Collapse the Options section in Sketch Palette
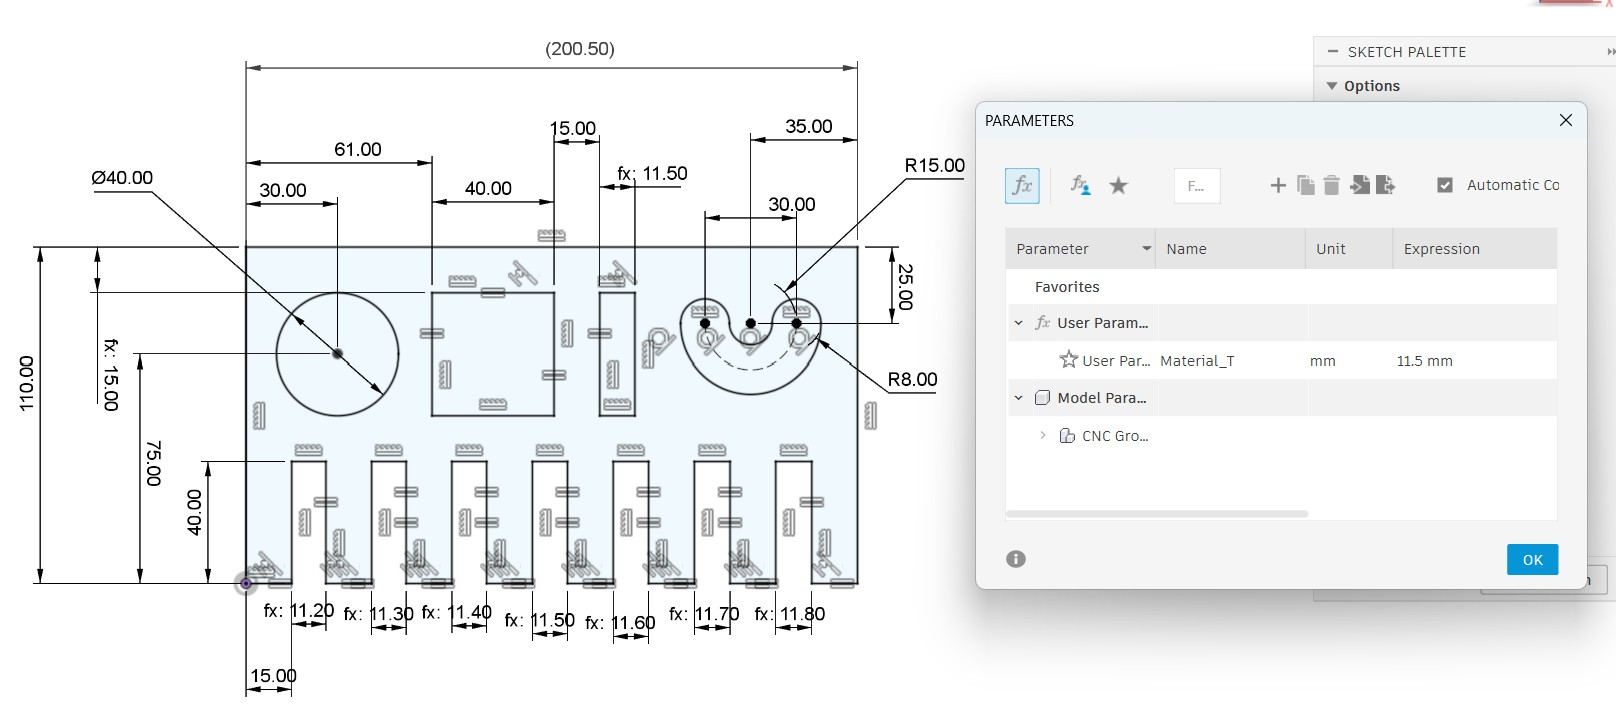 (x=1332, y=86)
